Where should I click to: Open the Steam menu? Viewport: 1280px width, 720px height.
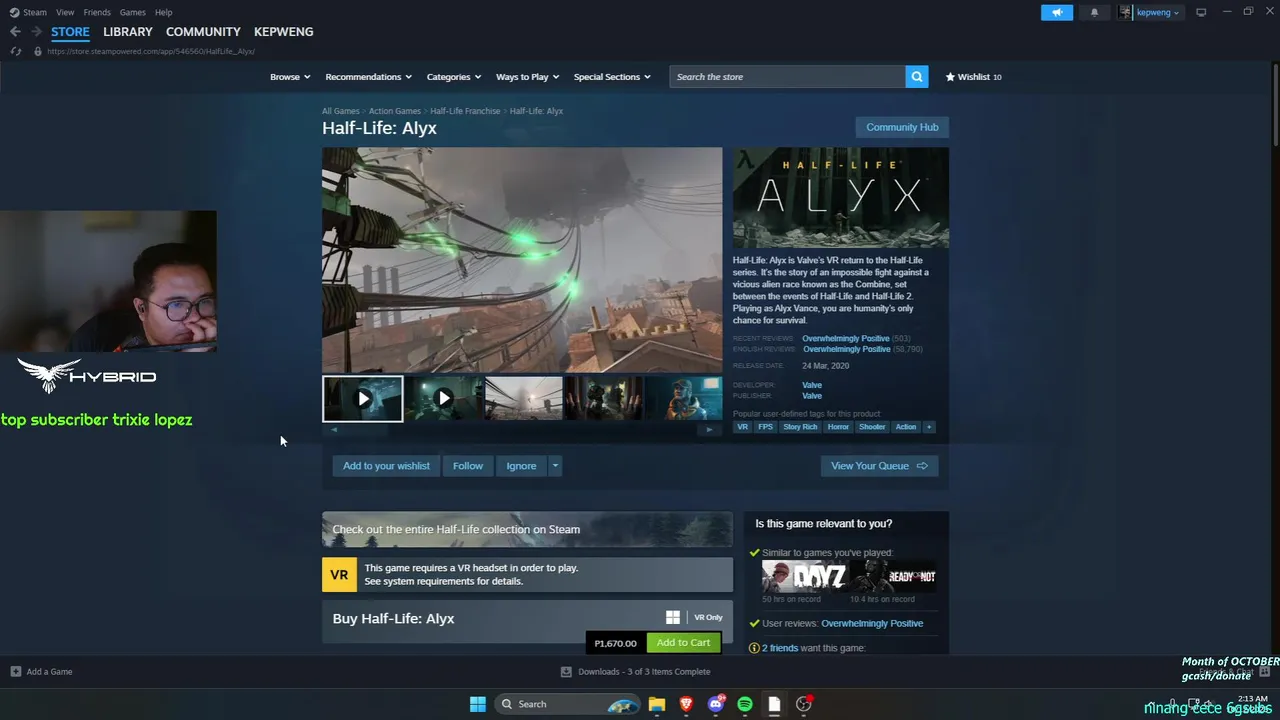(x=35, y=12)
